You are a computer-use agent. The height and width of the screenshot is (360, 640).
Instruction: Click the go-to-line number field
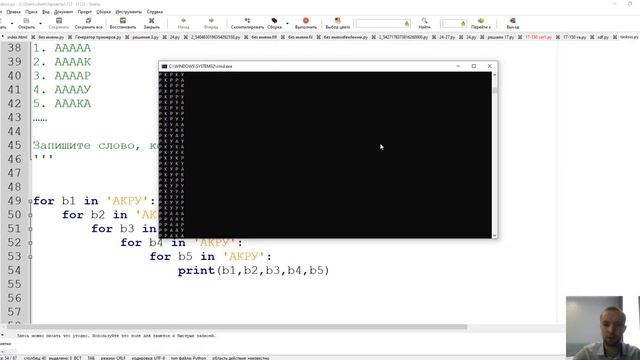click(x=453, y=24)
